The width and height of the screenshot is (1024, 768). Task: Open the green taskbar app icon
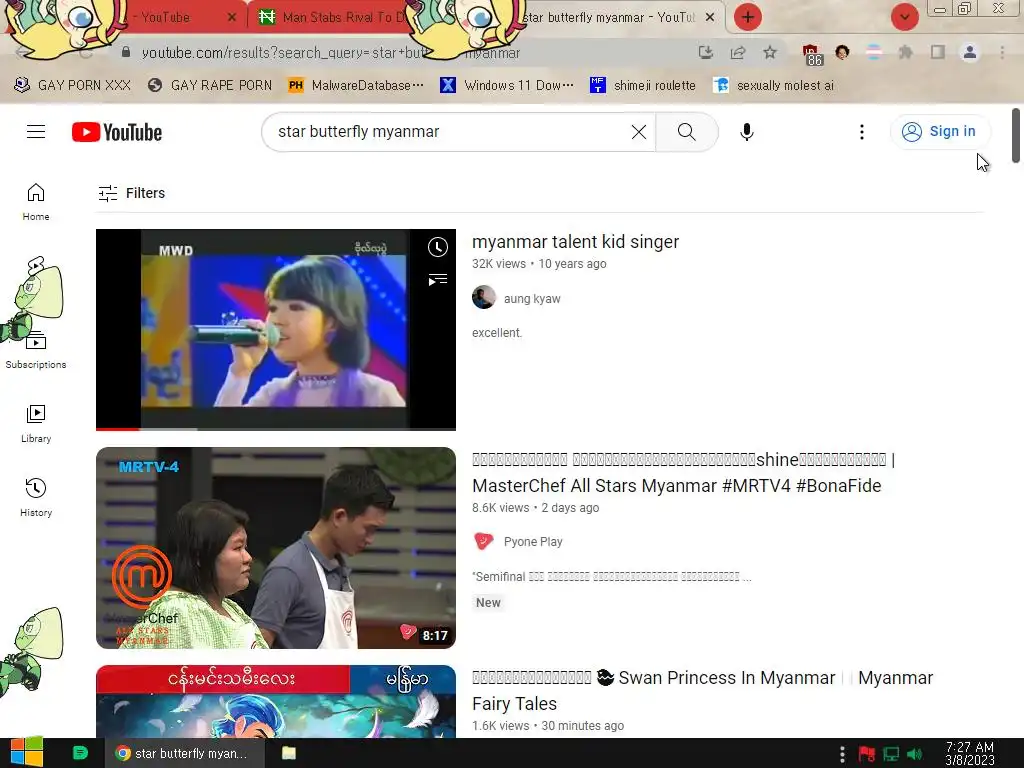click(x=80, y=753)
